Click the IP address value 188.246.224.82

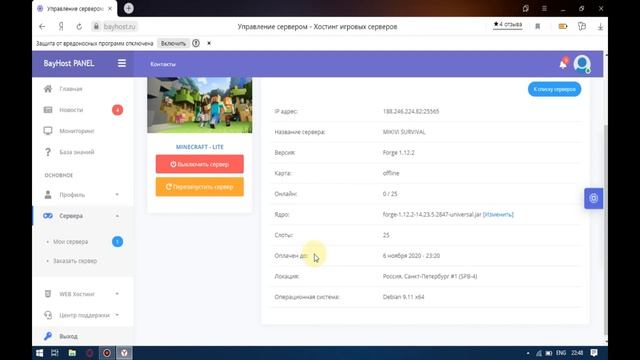[x=411, y=111]
